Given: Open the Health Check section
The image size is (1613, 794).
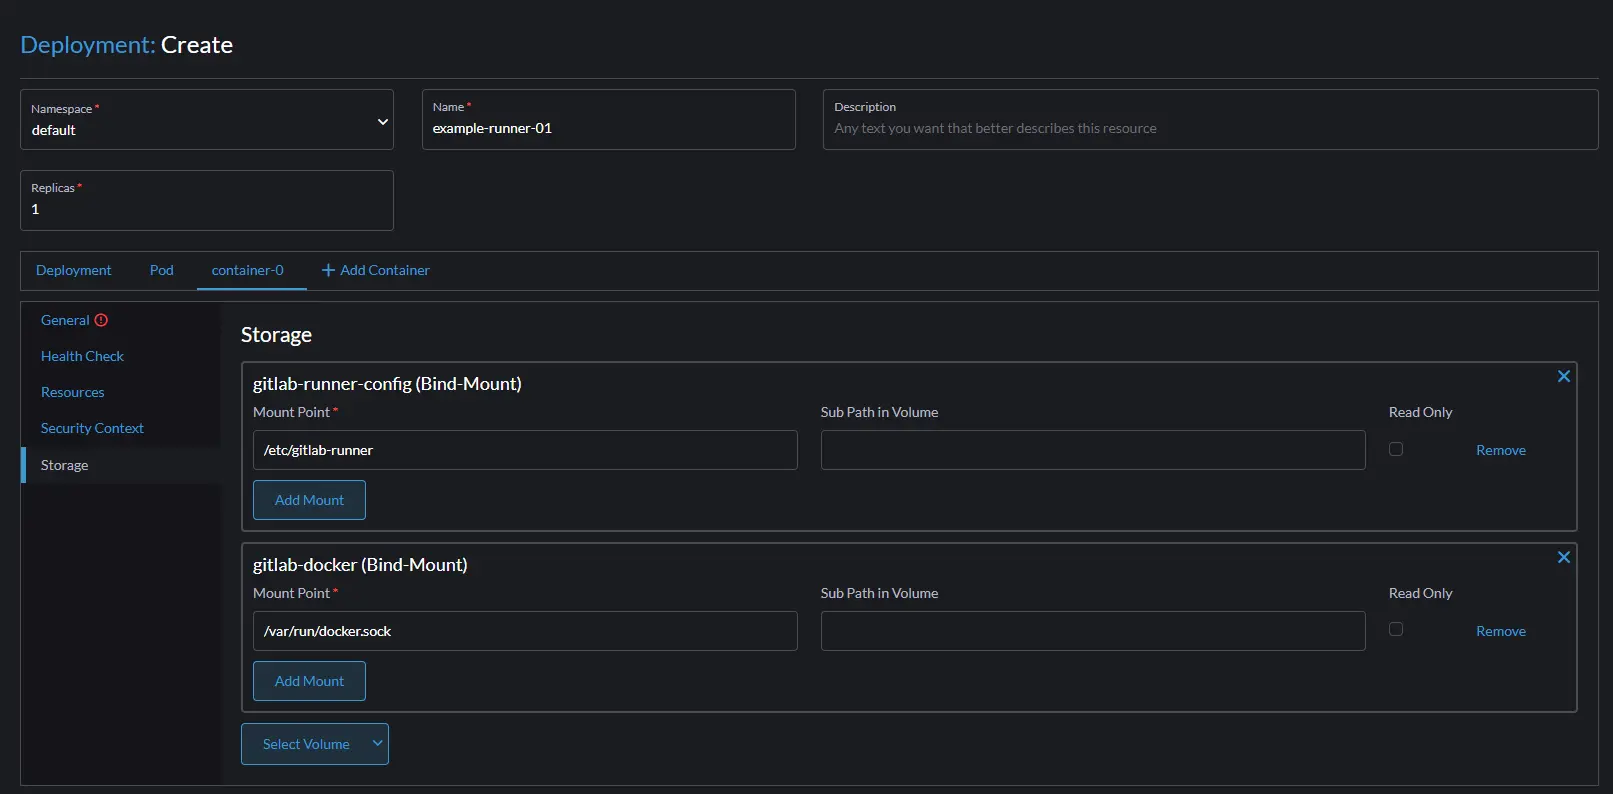Looking at the screenshot, I should (x=82, y=356).
